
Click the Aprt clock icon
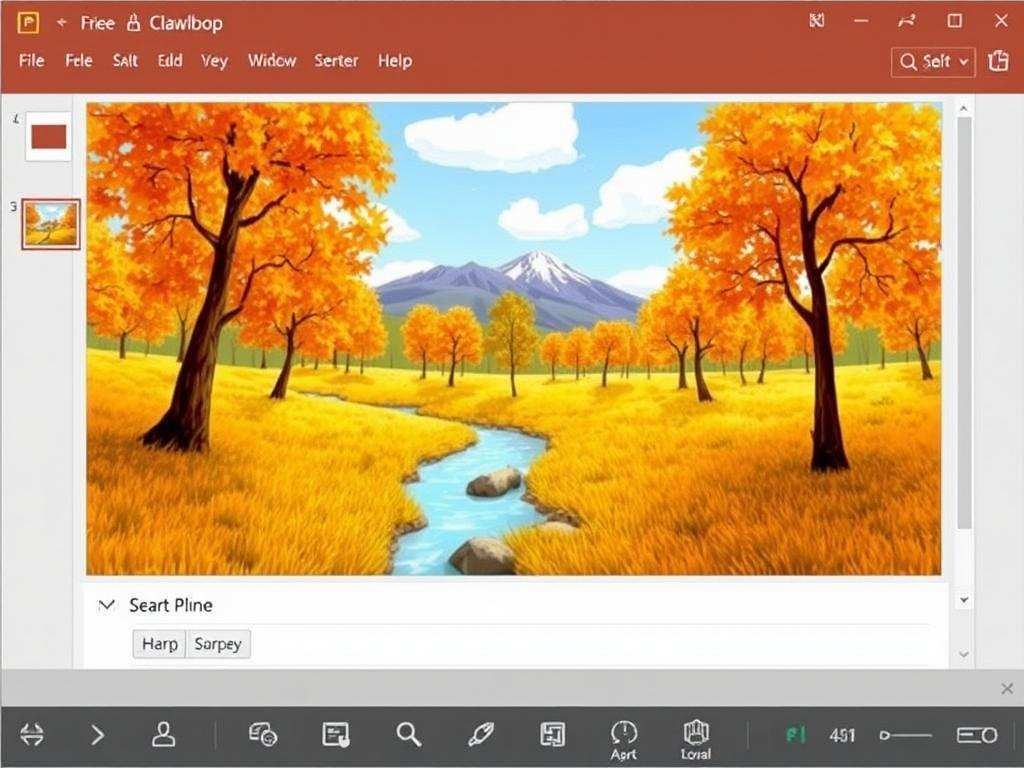[624, 740]
